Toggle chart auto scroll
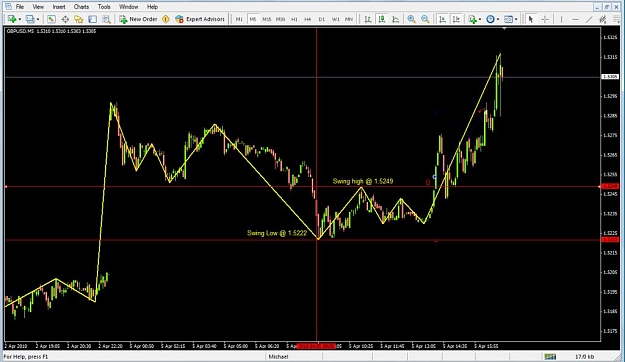The width and height of the screenshot is (625, 362). tap(442, 19)
